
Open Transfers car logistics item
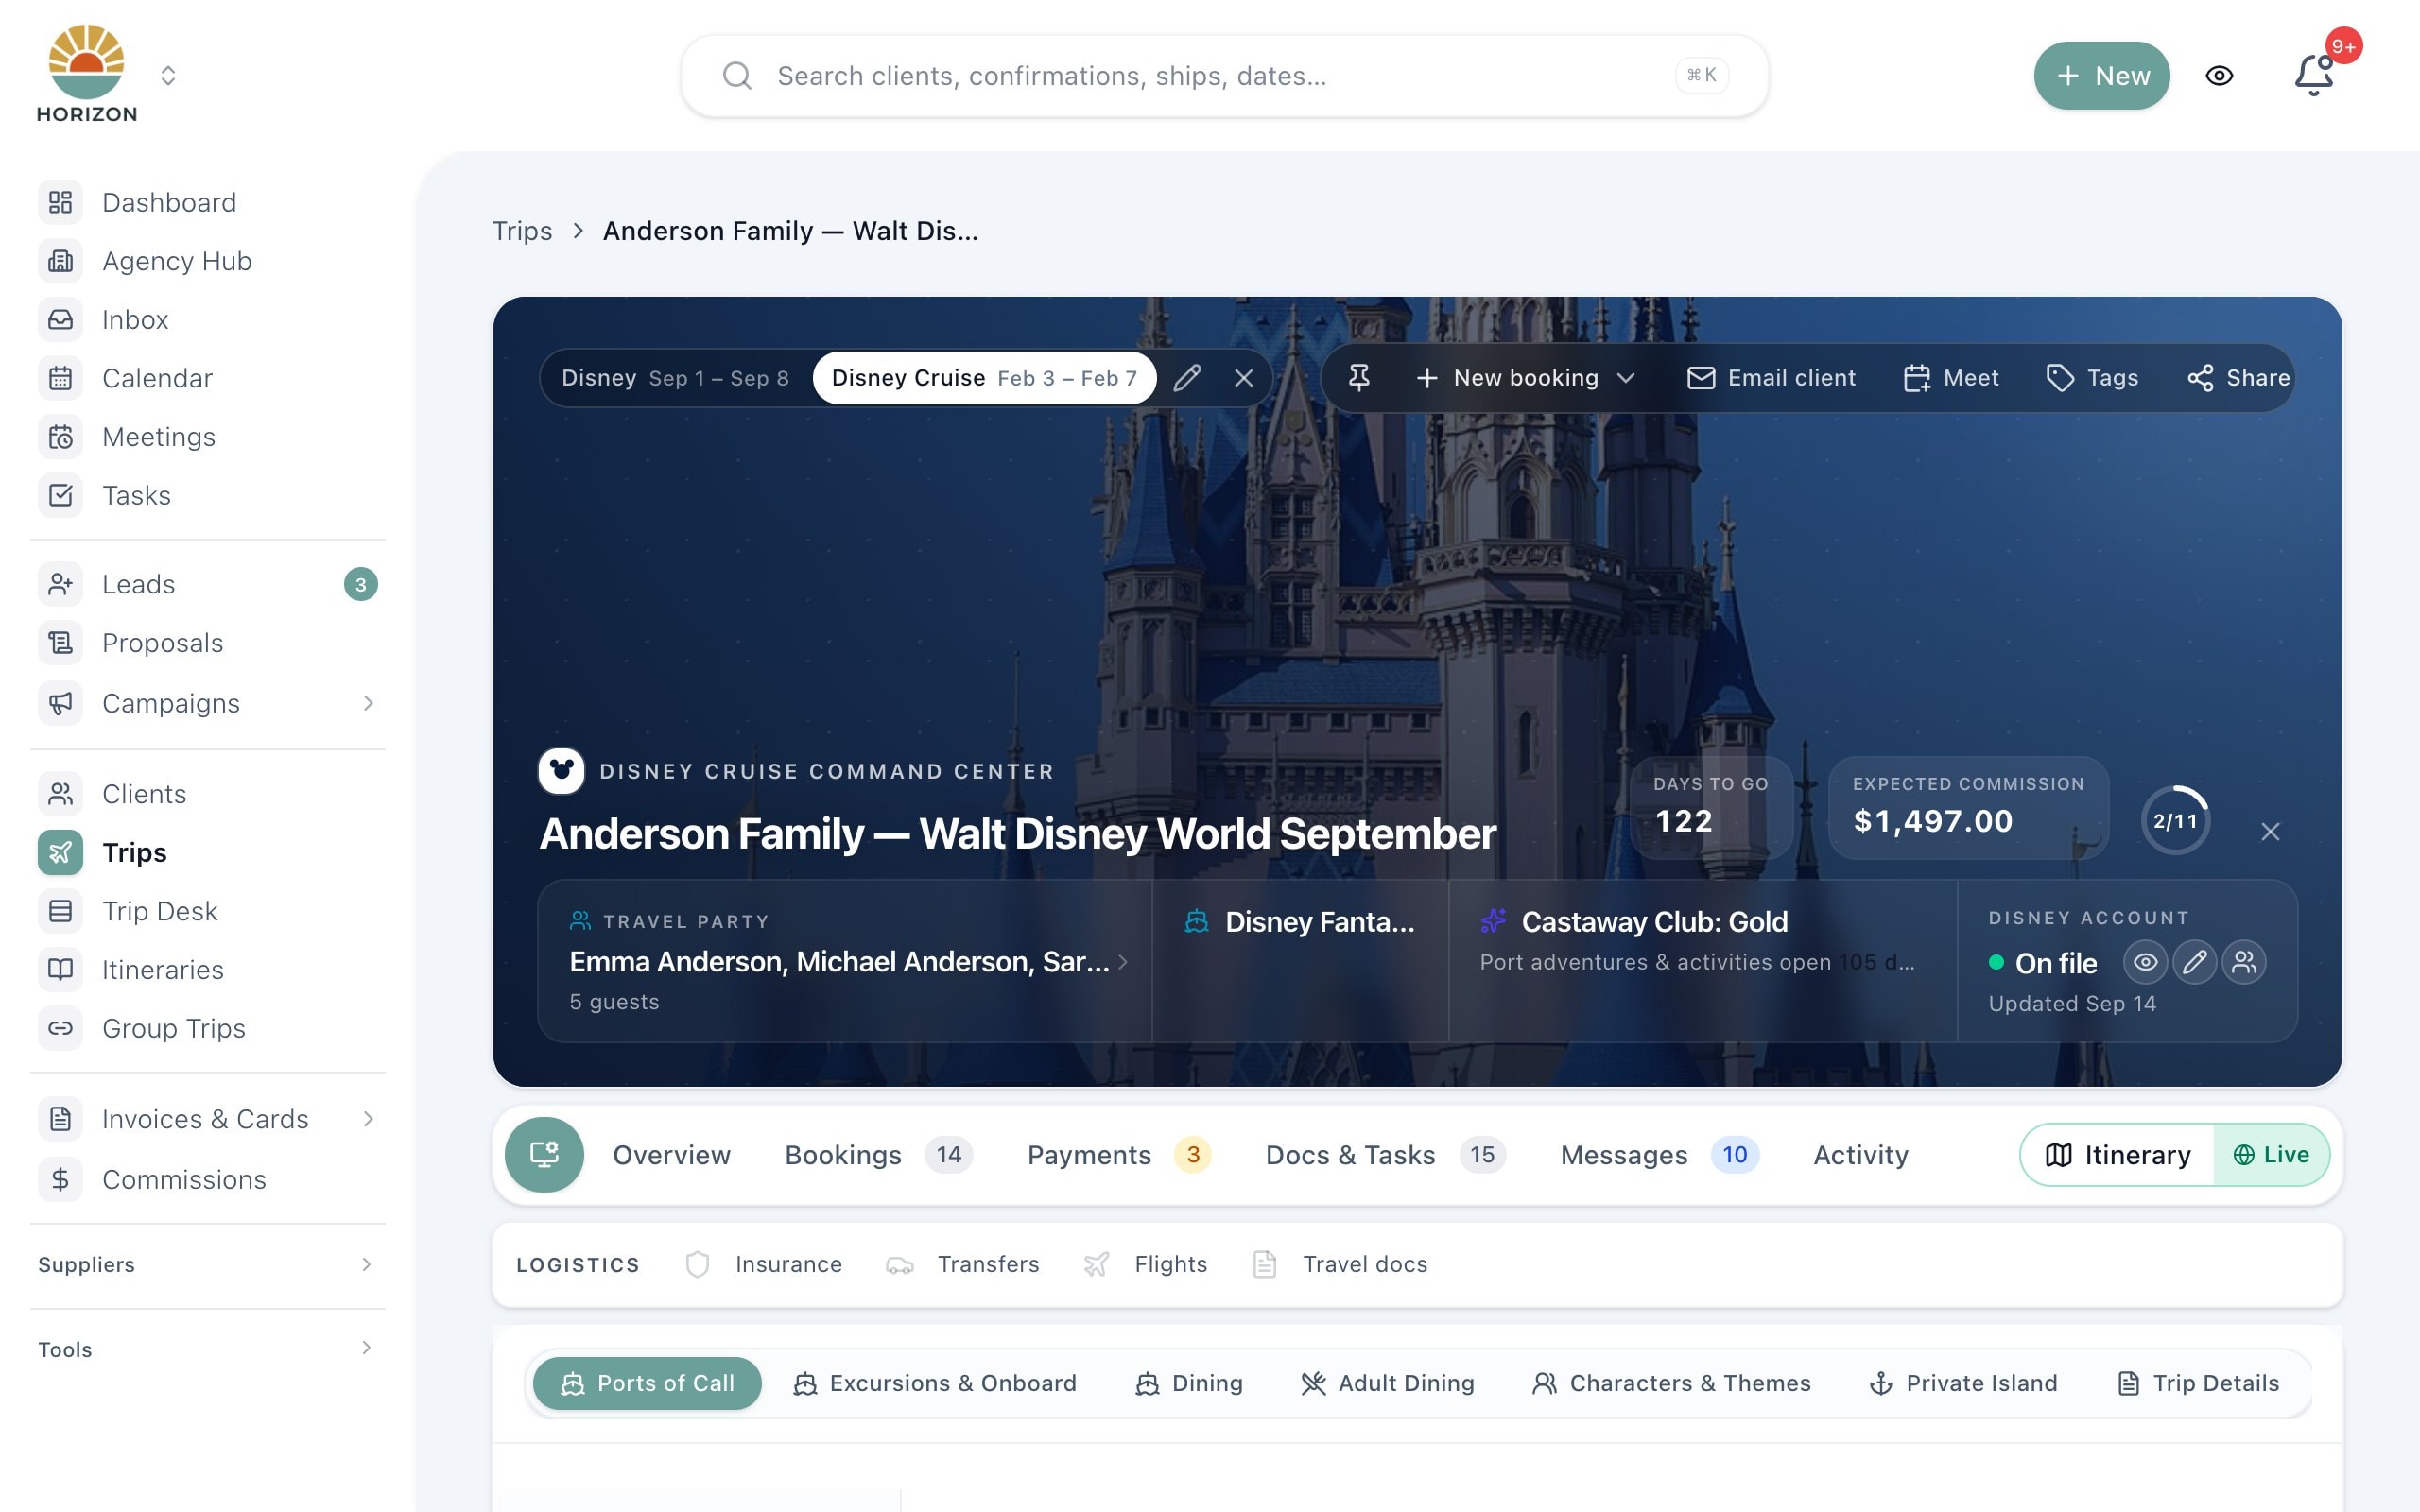963,1265
